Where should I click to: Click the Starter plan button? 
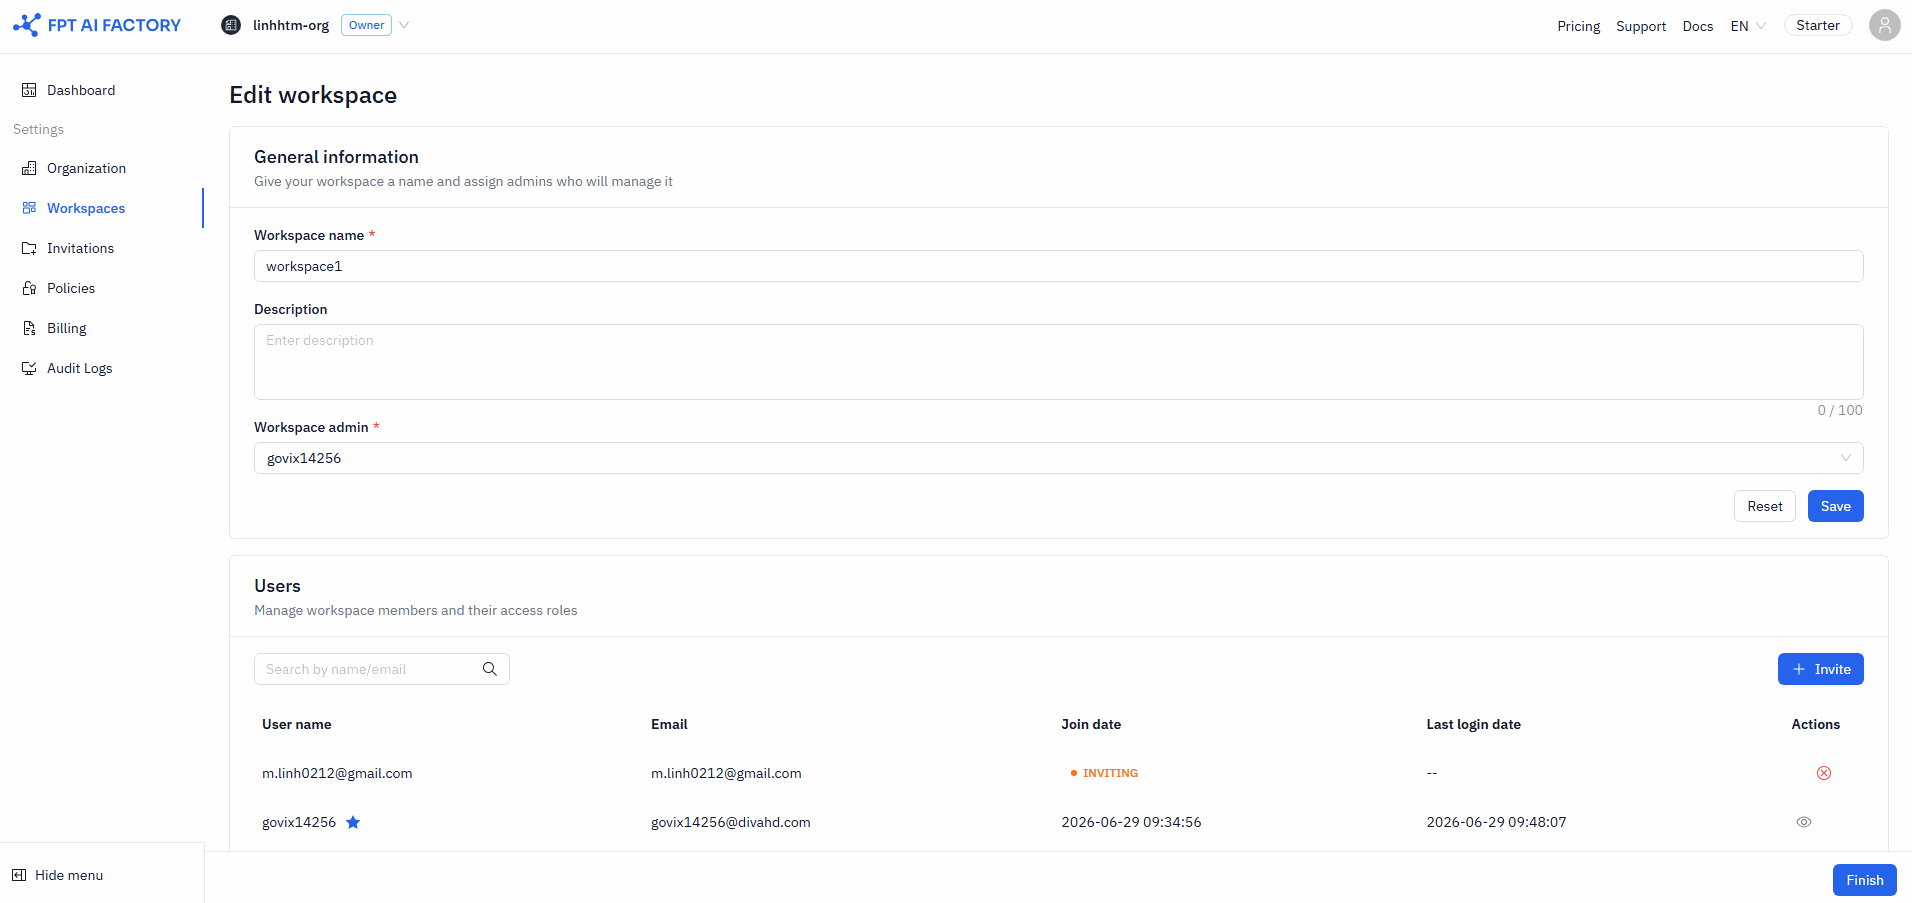pyautogui.click(x=1817, y=25)
